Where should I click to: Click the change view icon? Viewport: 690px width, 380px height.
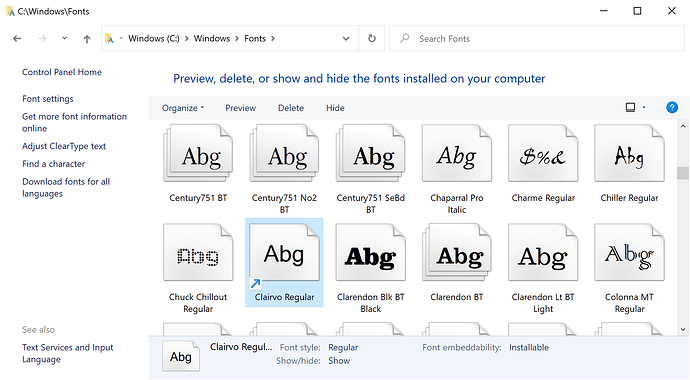(x=631, y=107)
